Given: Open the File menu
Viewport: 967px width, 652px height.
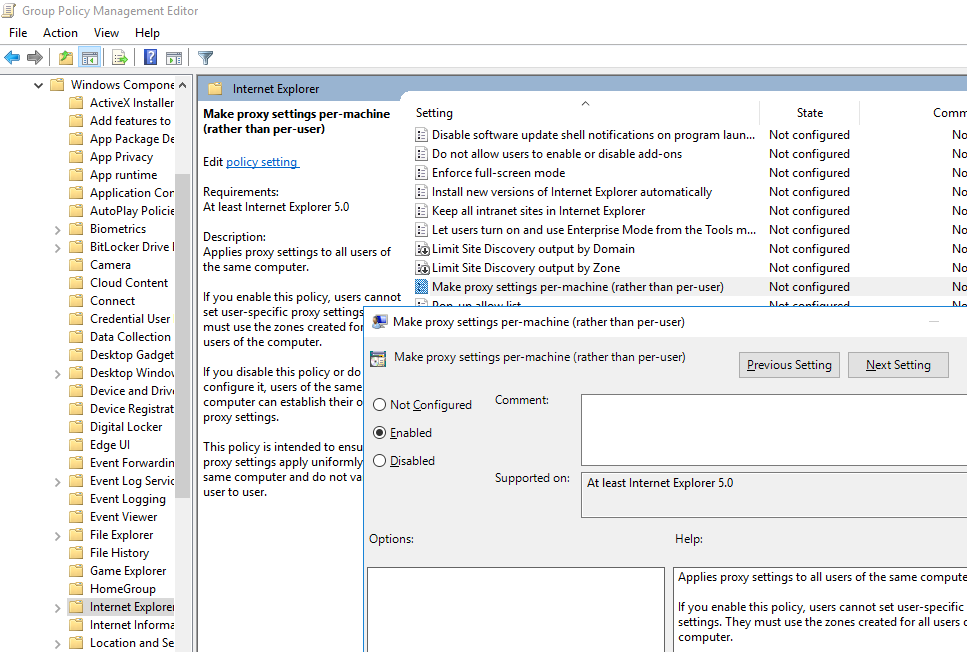Looking at the screenshot, I should [18, 33].
